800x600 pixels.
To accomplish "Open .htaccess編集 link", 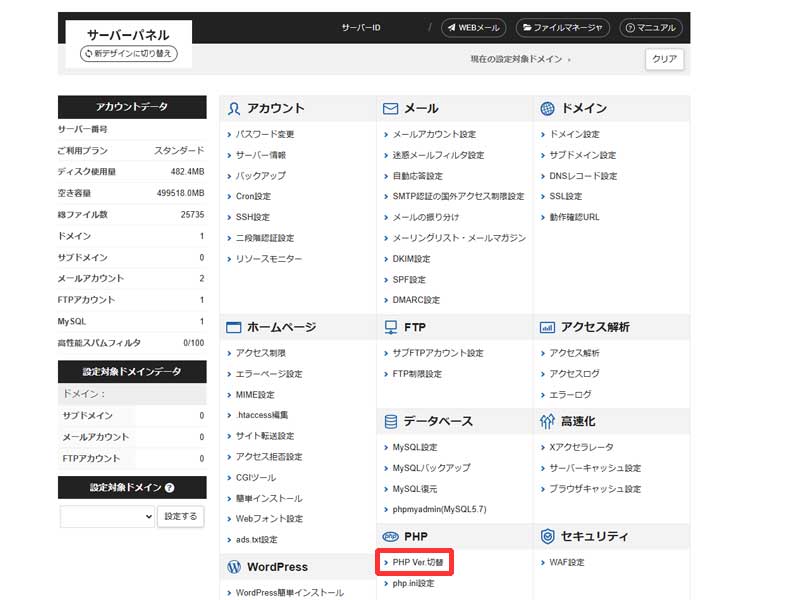I will click(x=262, y=415).
